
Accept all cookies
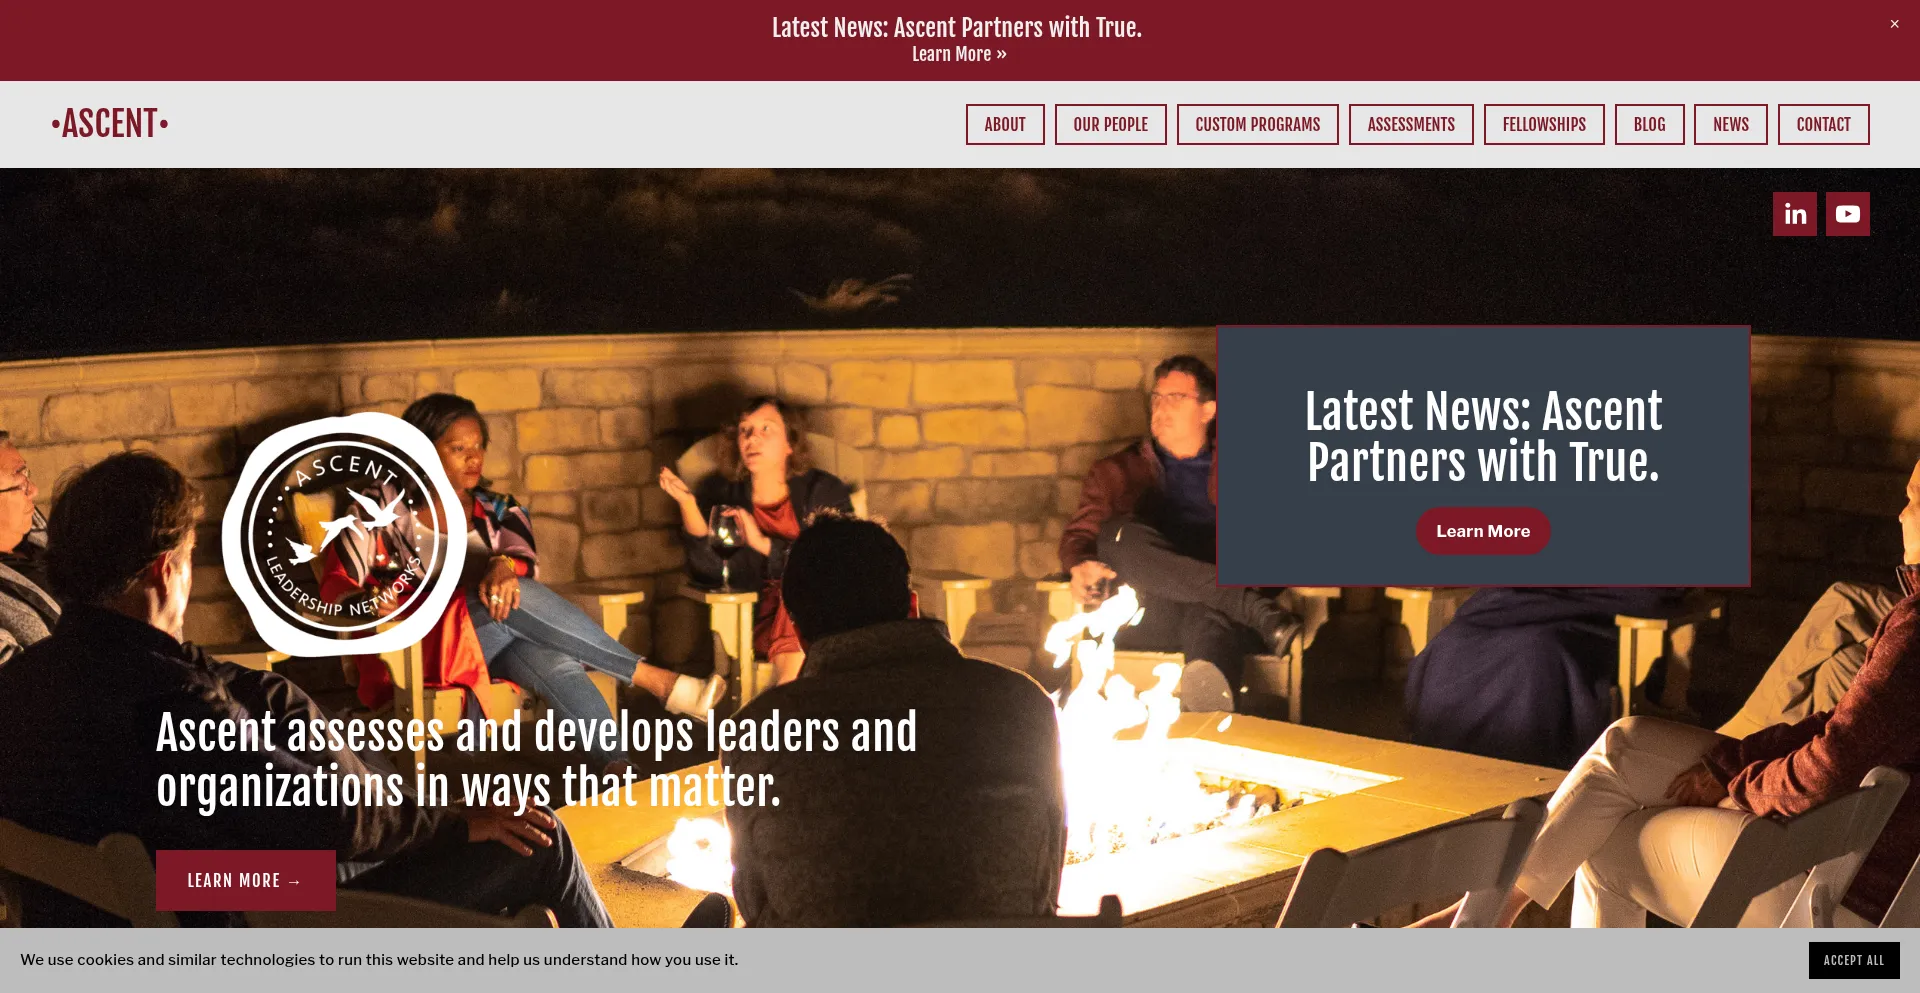tap(1854, 960)
